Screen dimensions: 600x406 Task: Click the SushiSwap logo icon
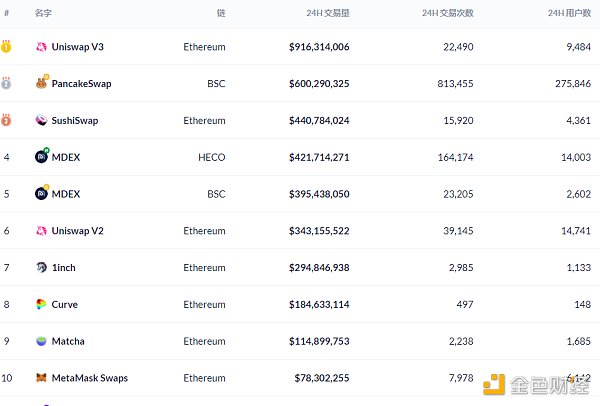(41, 120)
